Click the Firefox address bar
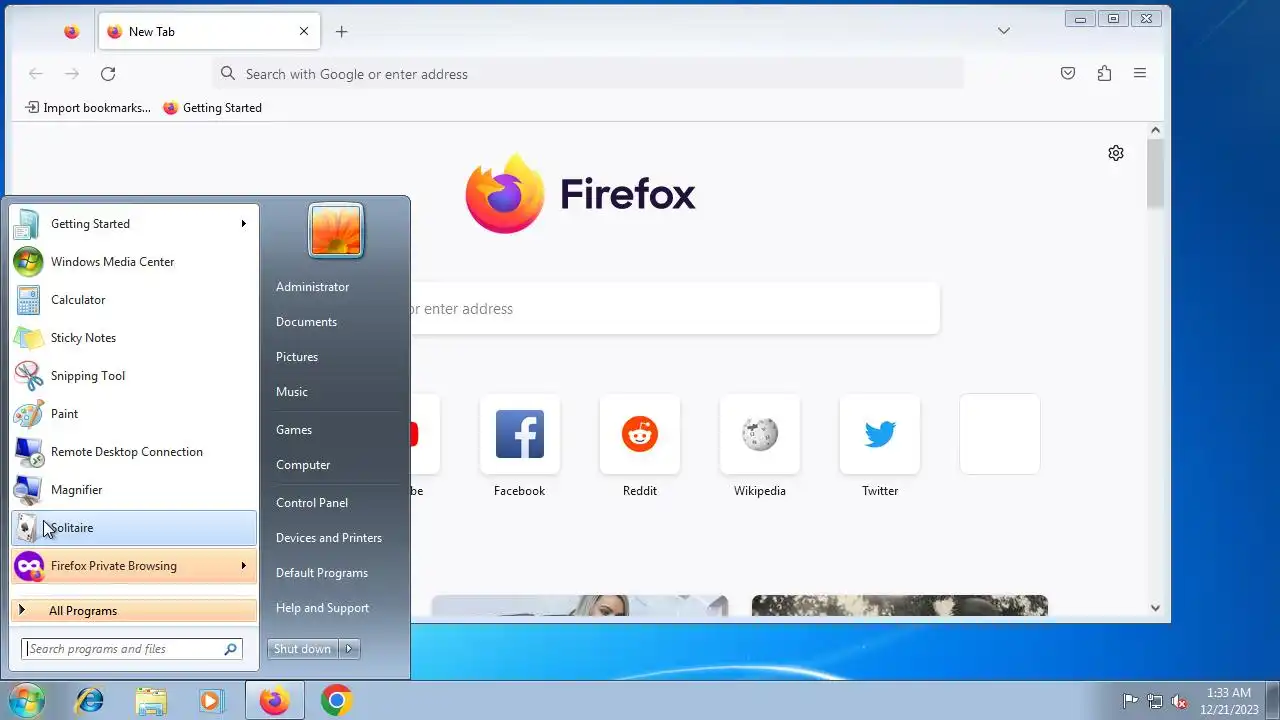The height and width of the screenshot is (720, 1280). pyautogui.click(x=588, y=74)
